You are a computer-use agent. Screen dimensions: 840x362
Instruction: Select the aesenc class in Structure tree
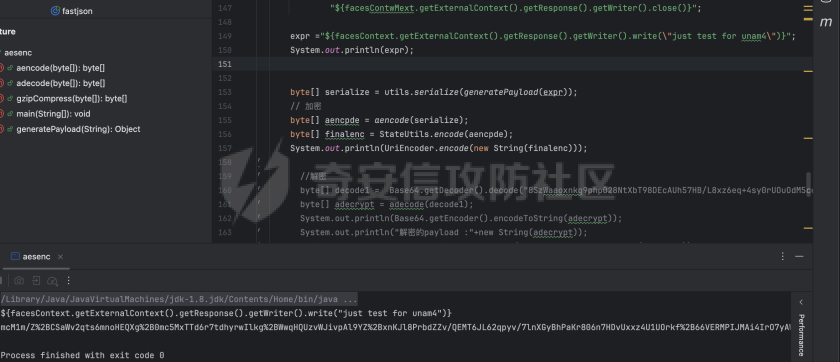(18, 53)
